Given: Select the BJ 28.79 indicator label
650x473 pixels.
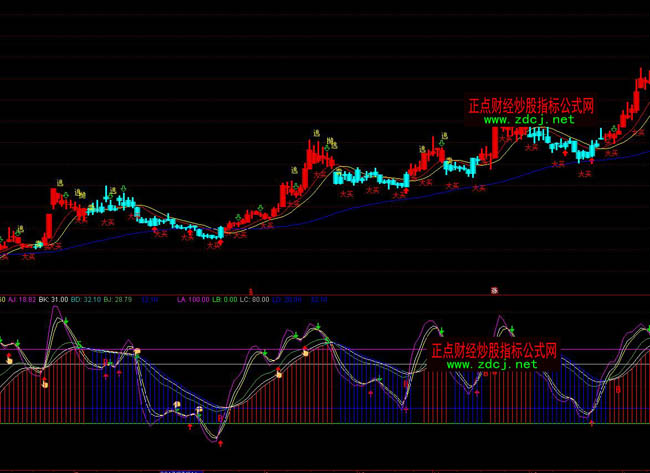Looking at the screenshot, I should (118, 299).
